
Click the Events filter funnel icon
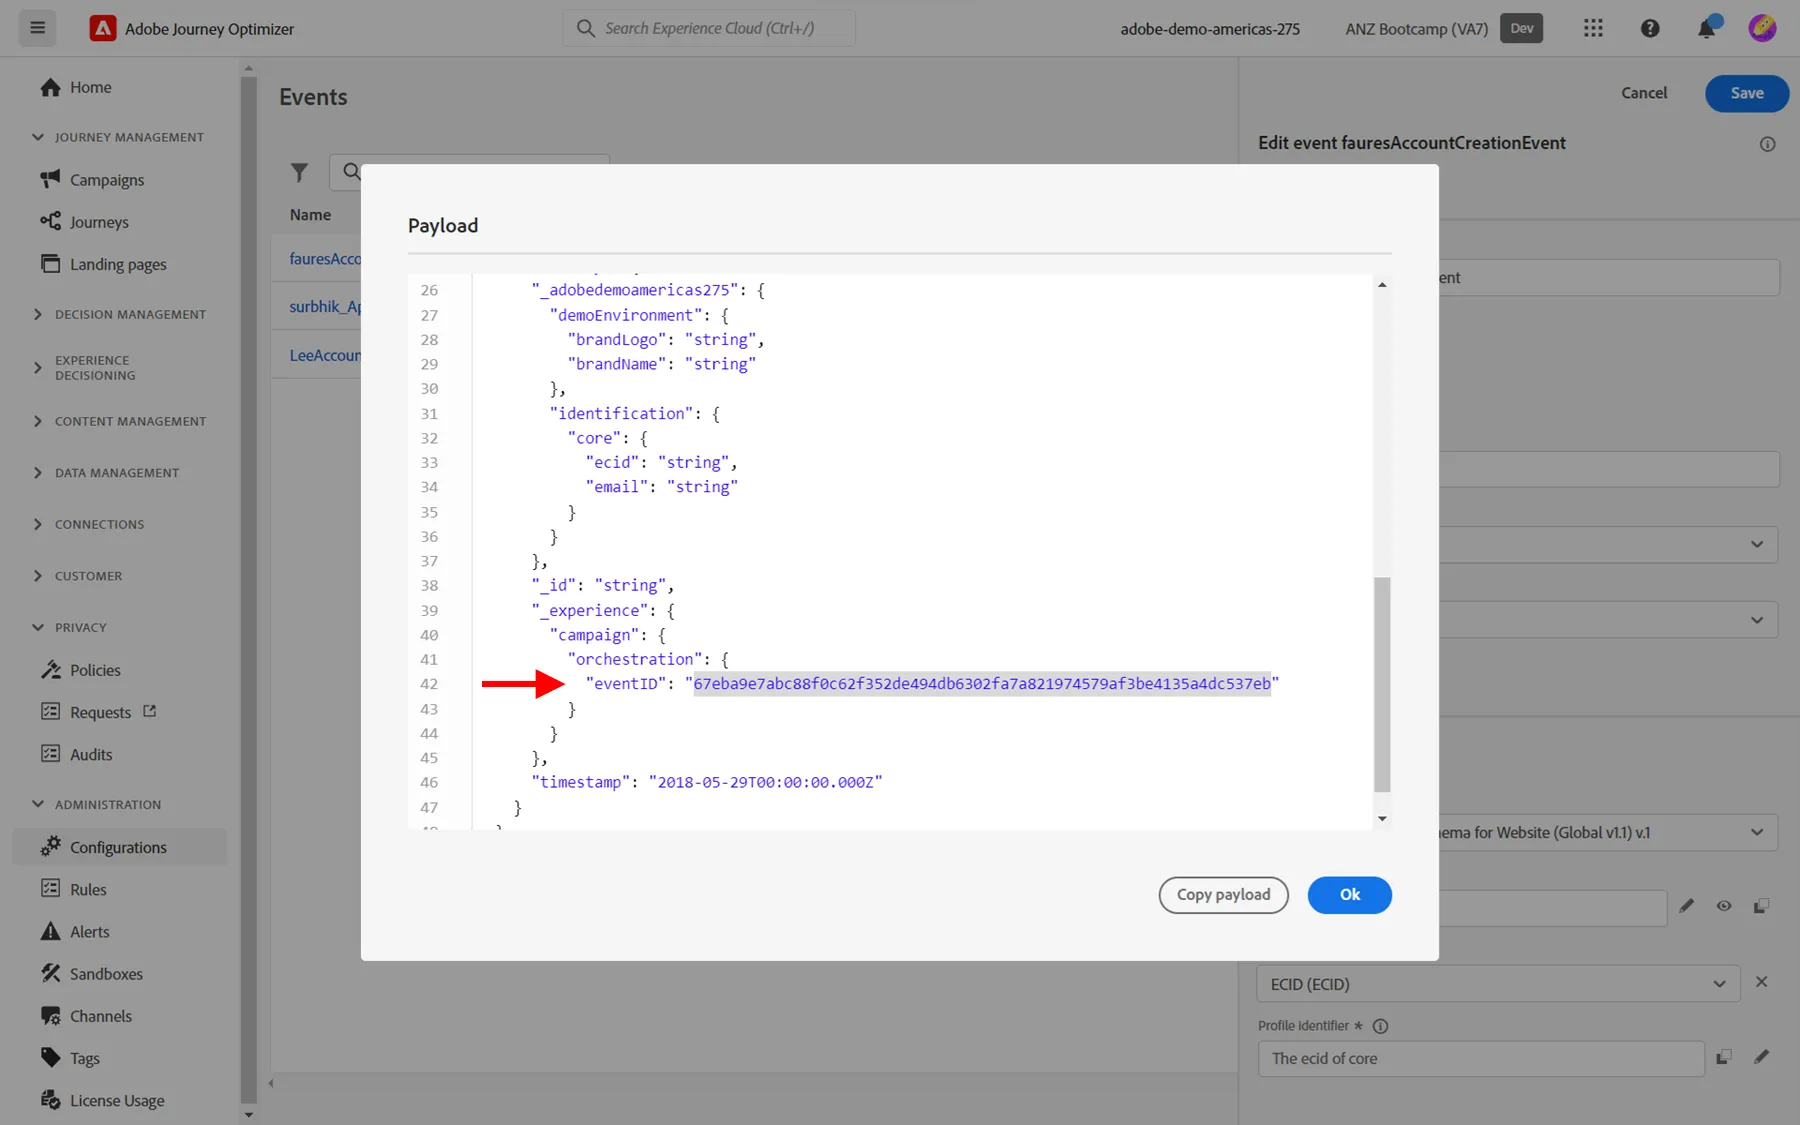(x=299, y=172)
